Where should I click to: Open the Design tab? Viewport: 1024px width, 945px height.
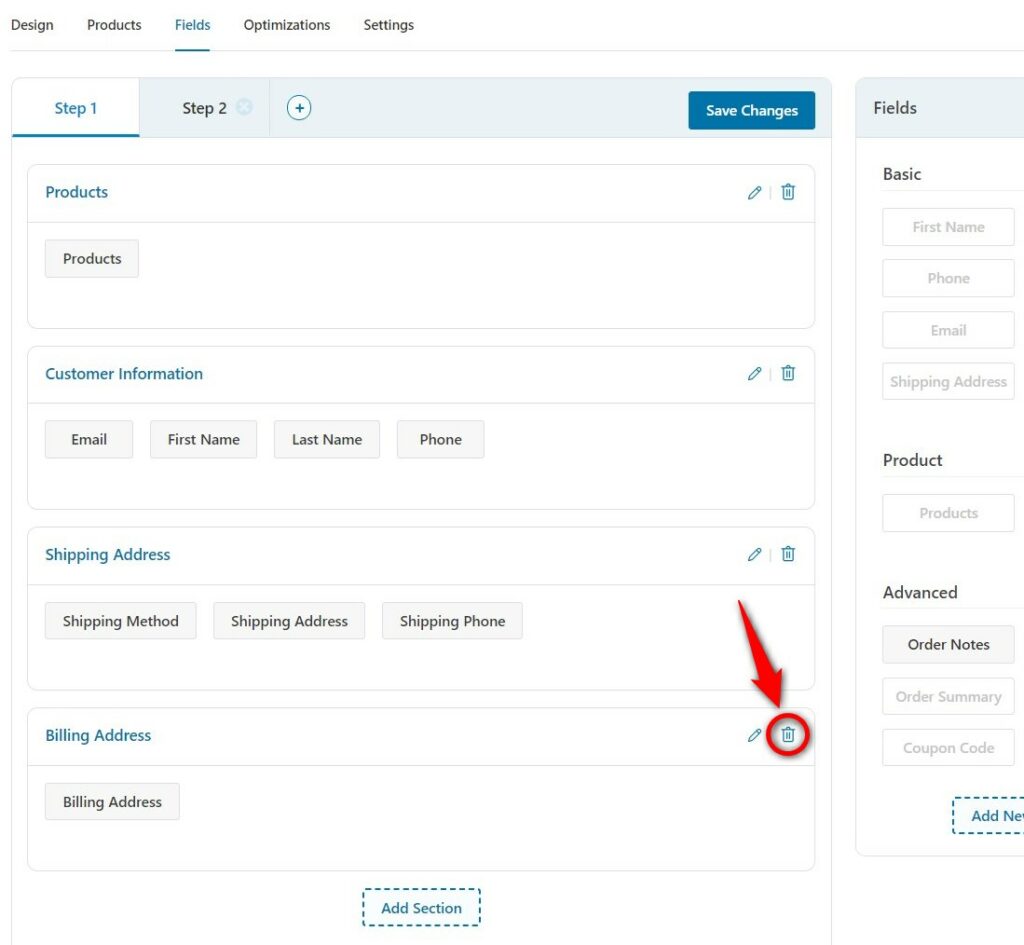(x=32, y=25)
